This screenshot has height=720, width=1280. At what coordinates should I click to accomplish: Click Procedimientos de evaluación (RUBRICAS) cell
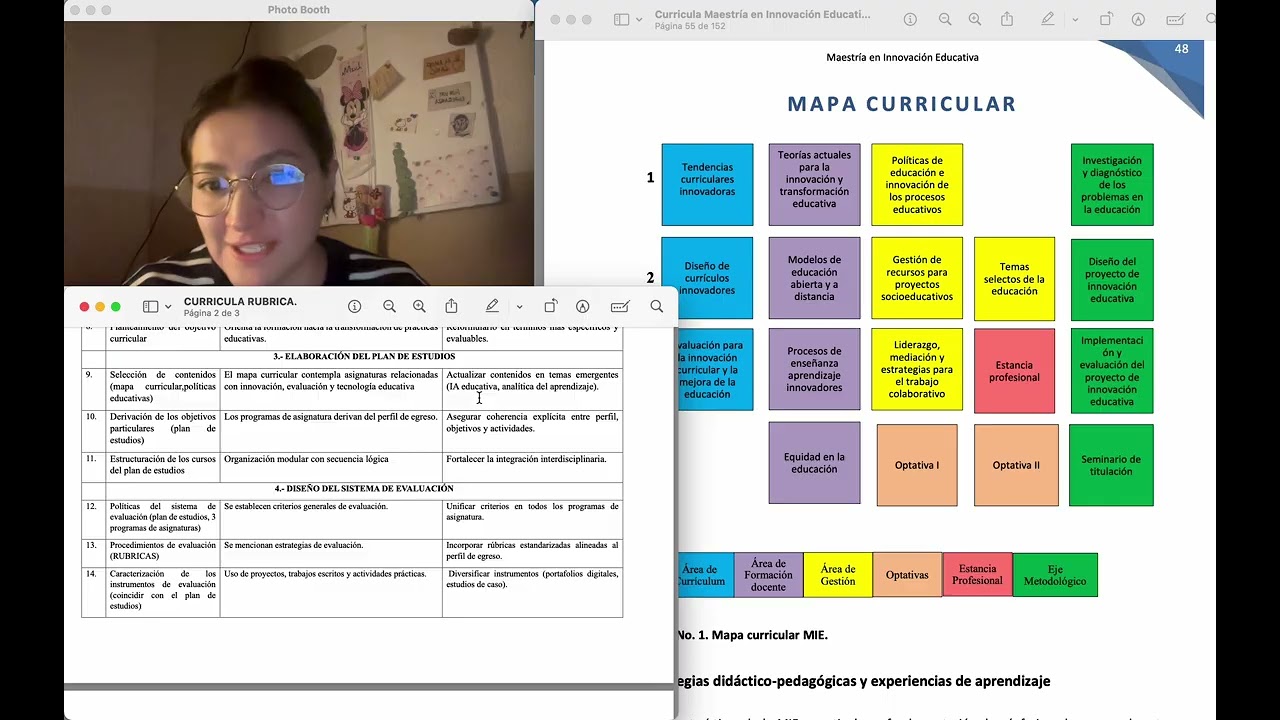tap(163, 551)
